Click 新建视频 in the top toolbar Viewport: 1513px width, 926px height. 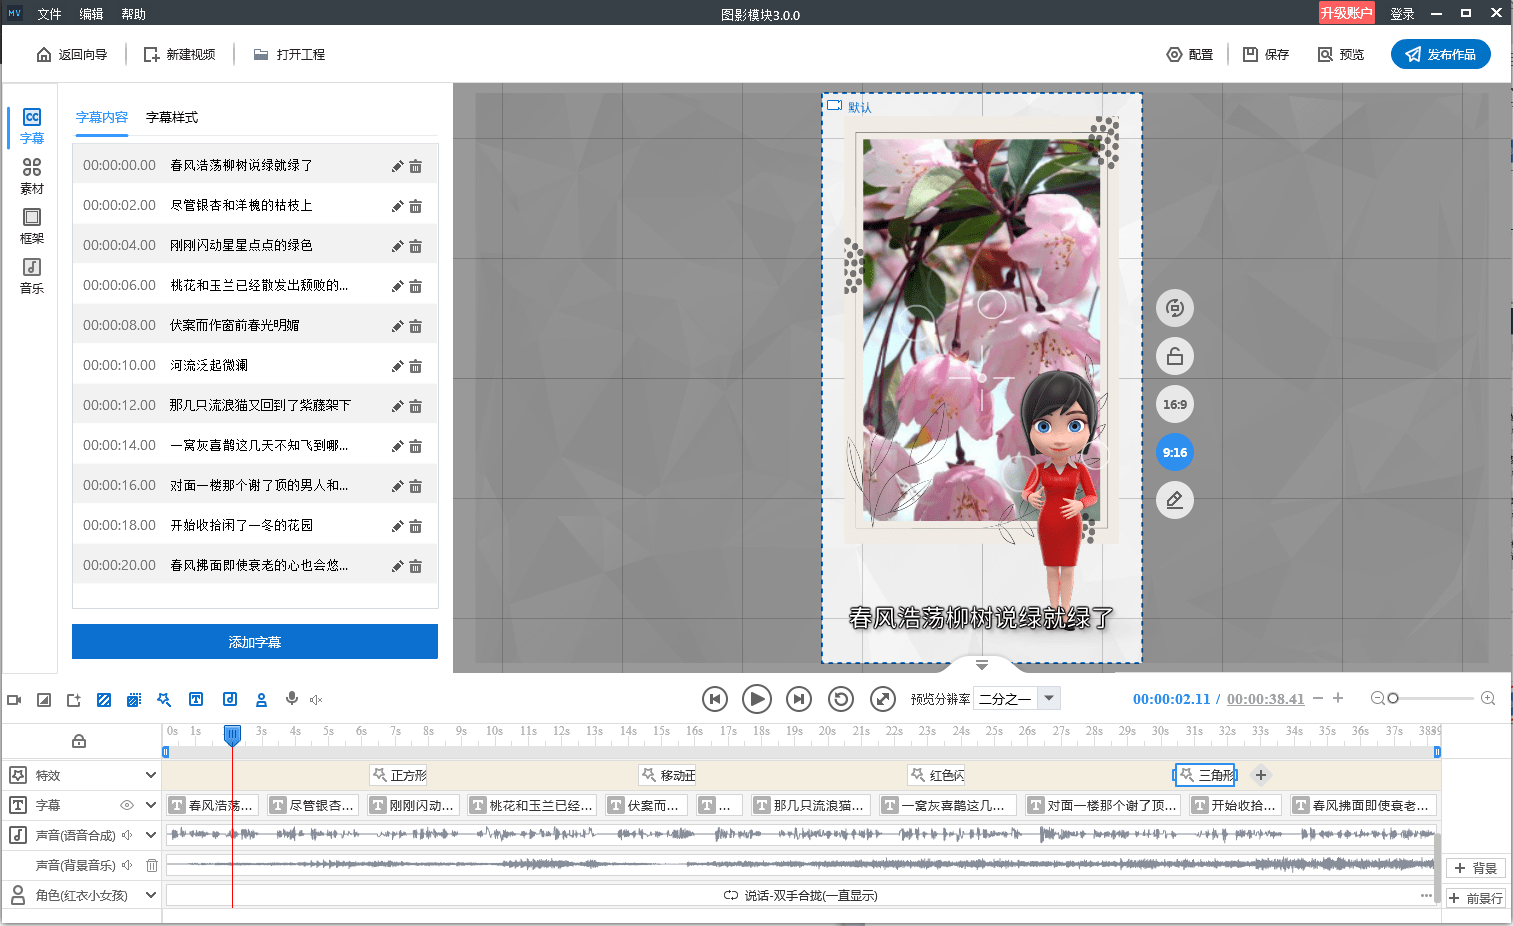[179, 54]
